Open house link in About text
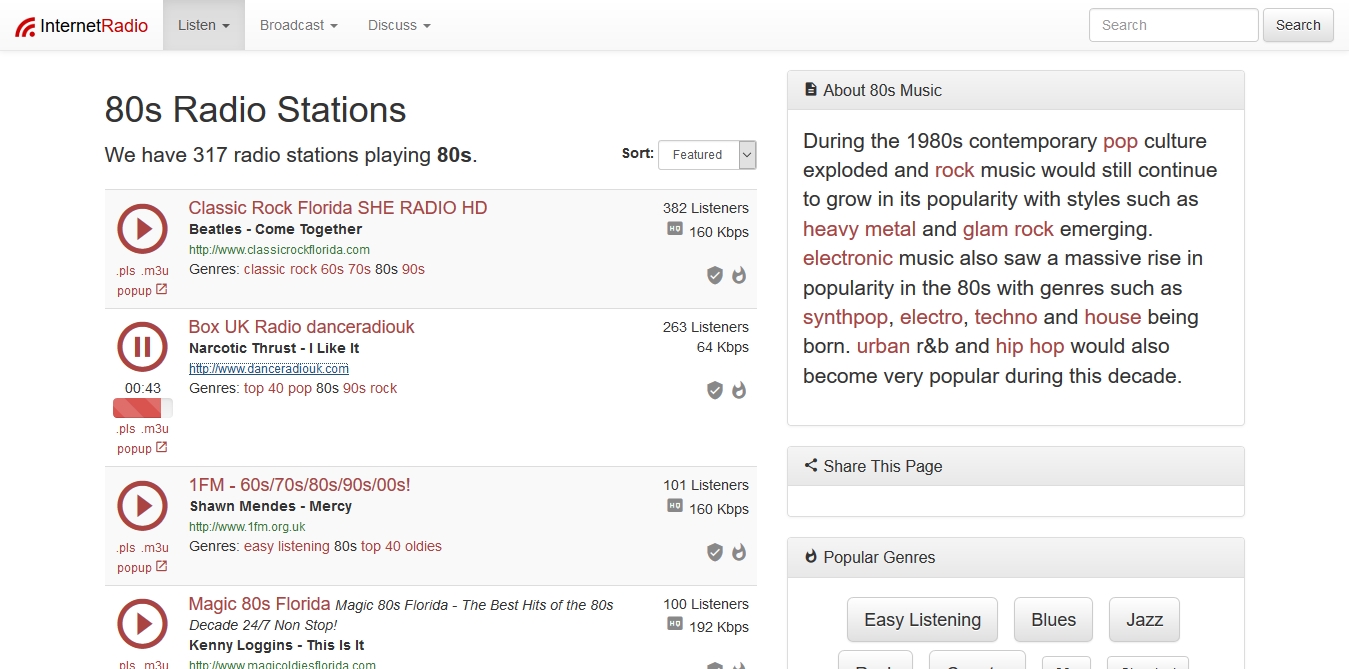The width and height of the screenshot is (1350, 669). [x=1113, y=317]
